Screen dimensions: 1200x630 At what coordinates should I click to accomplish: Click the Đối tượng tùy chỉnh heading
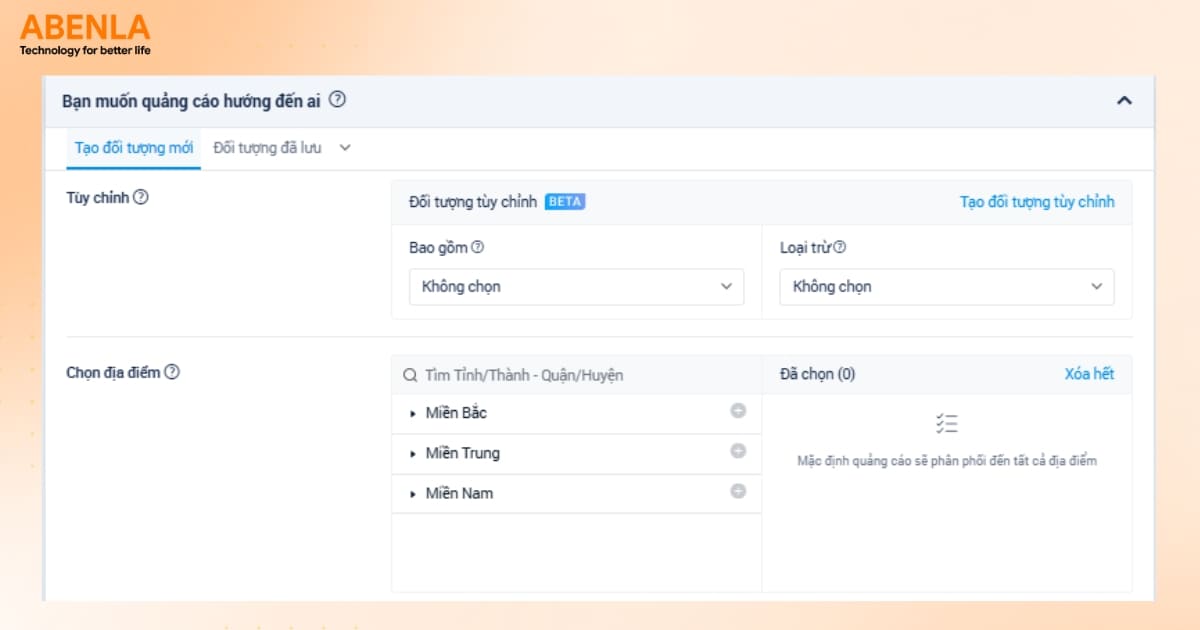473,202
